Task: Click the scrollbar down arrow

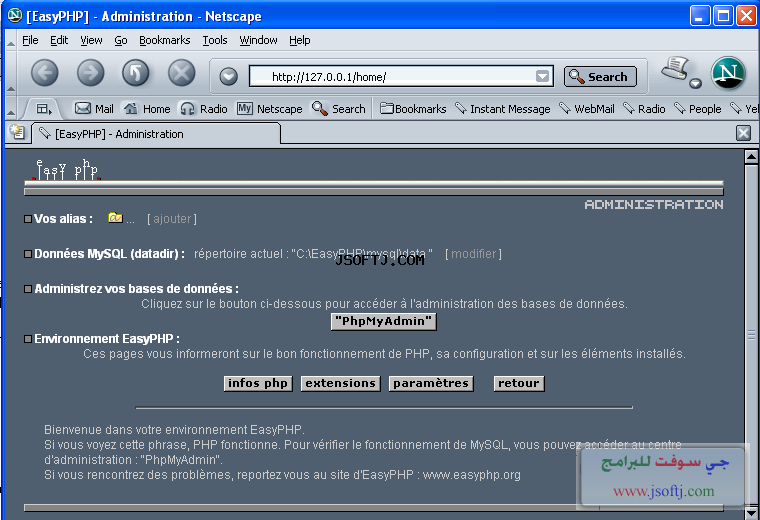Action: click(751, 513)
